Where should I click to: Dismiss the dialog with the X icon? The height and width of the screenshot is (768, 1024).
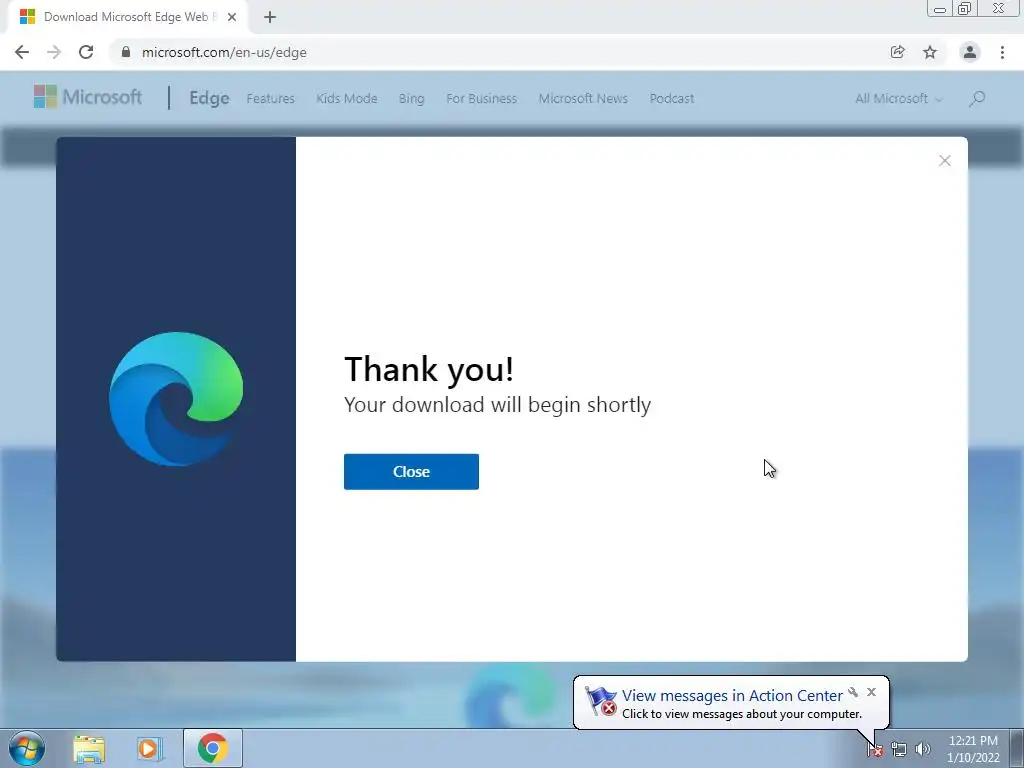tap(944, 161)
